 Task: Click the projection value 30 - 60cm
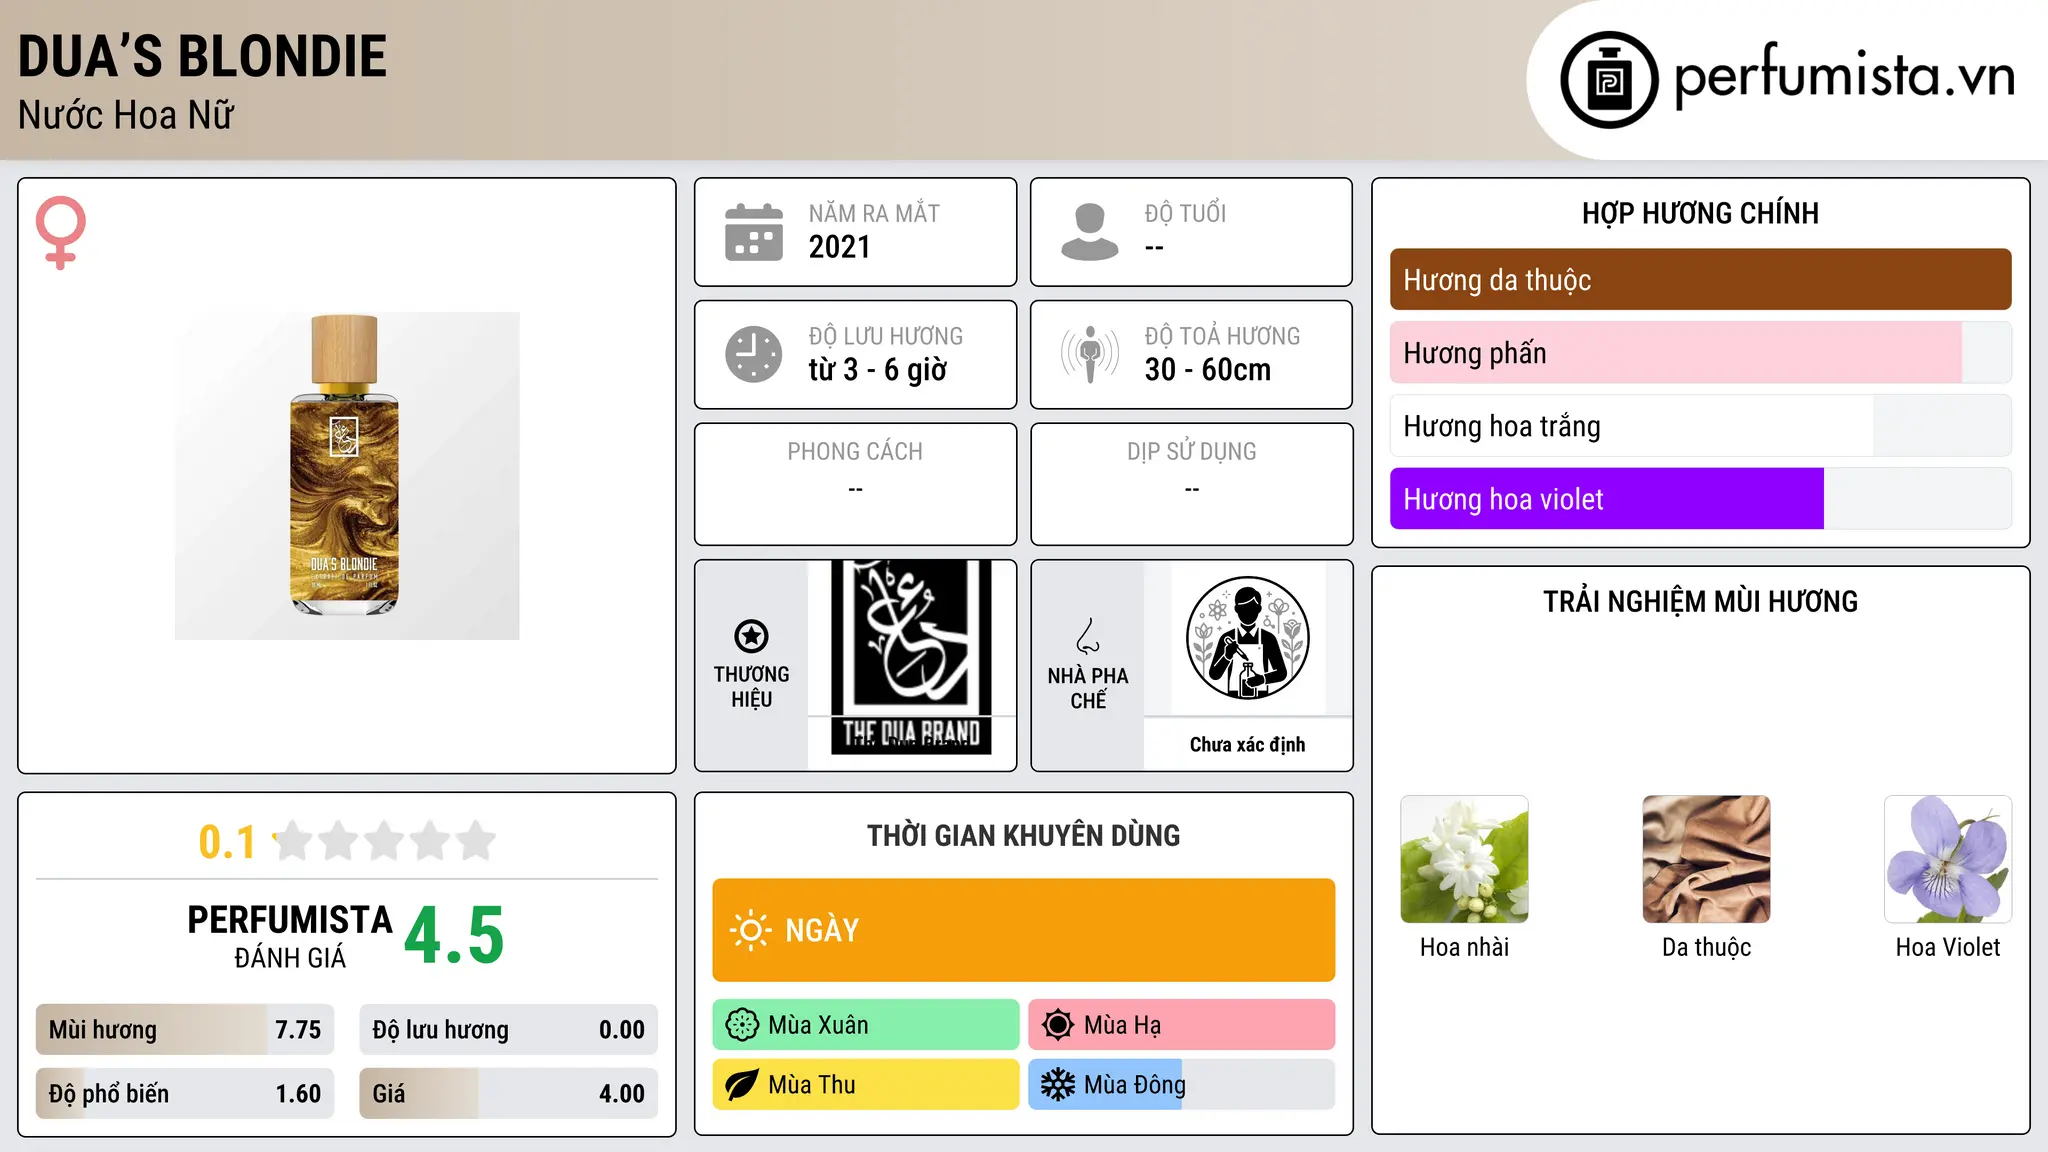click(1208, 370)
